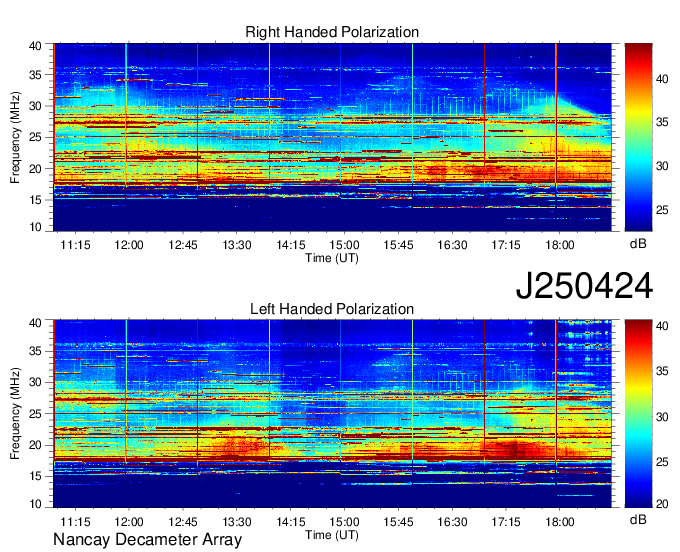Viewport: 680px width, 552px height.
Task: Click the Right Handed Polarization dB colorbar
Action: pyautogui.click(x=638, y=137)
